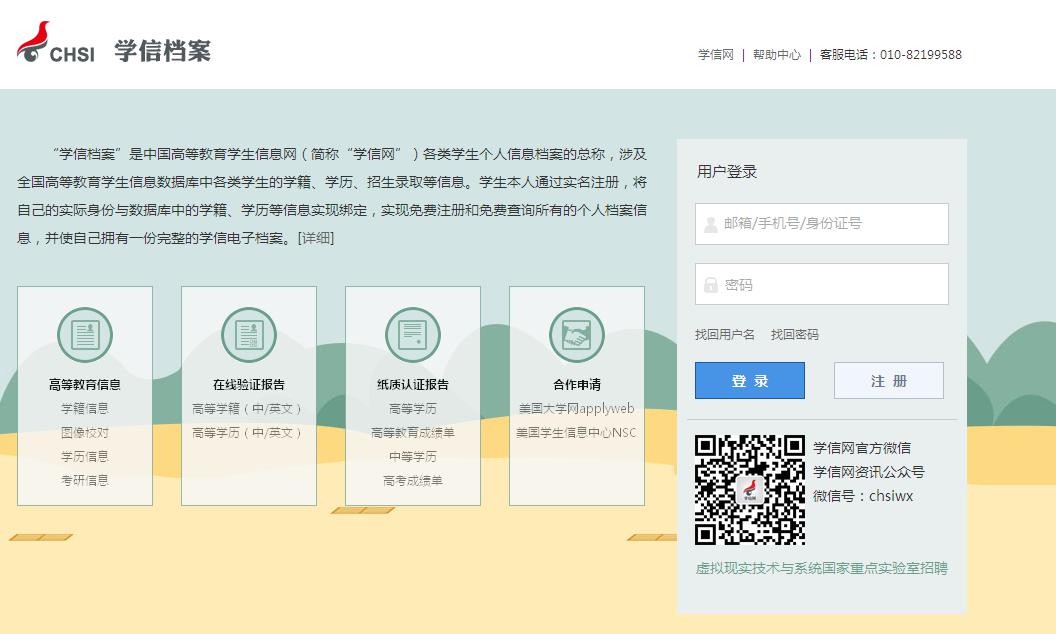Open the 帮助中心 header link
The height and width of the screenshot is (634, 1056).
pyautogui.click(x=777, y=55)
